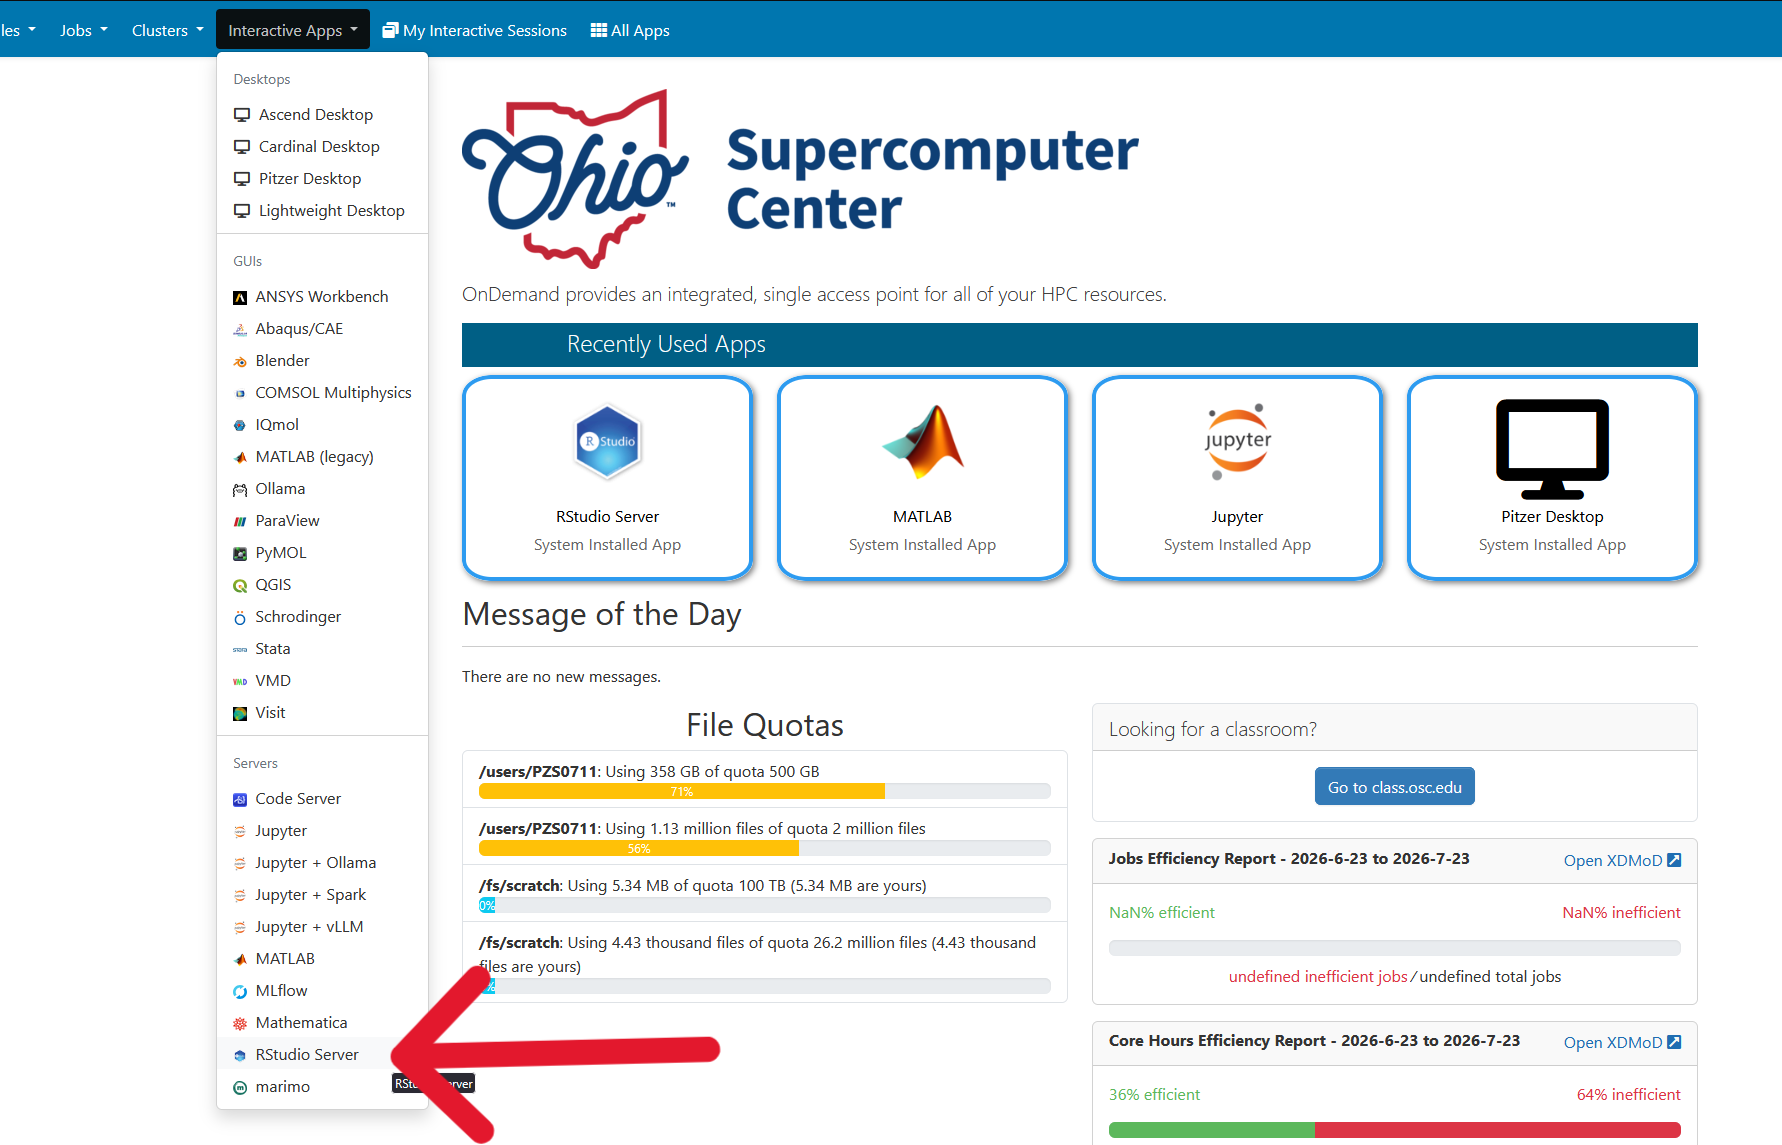Click the MATLAB logo in Recently Used Apps
Viewport: 1782px width, 1145px height.
click(923, 441)
